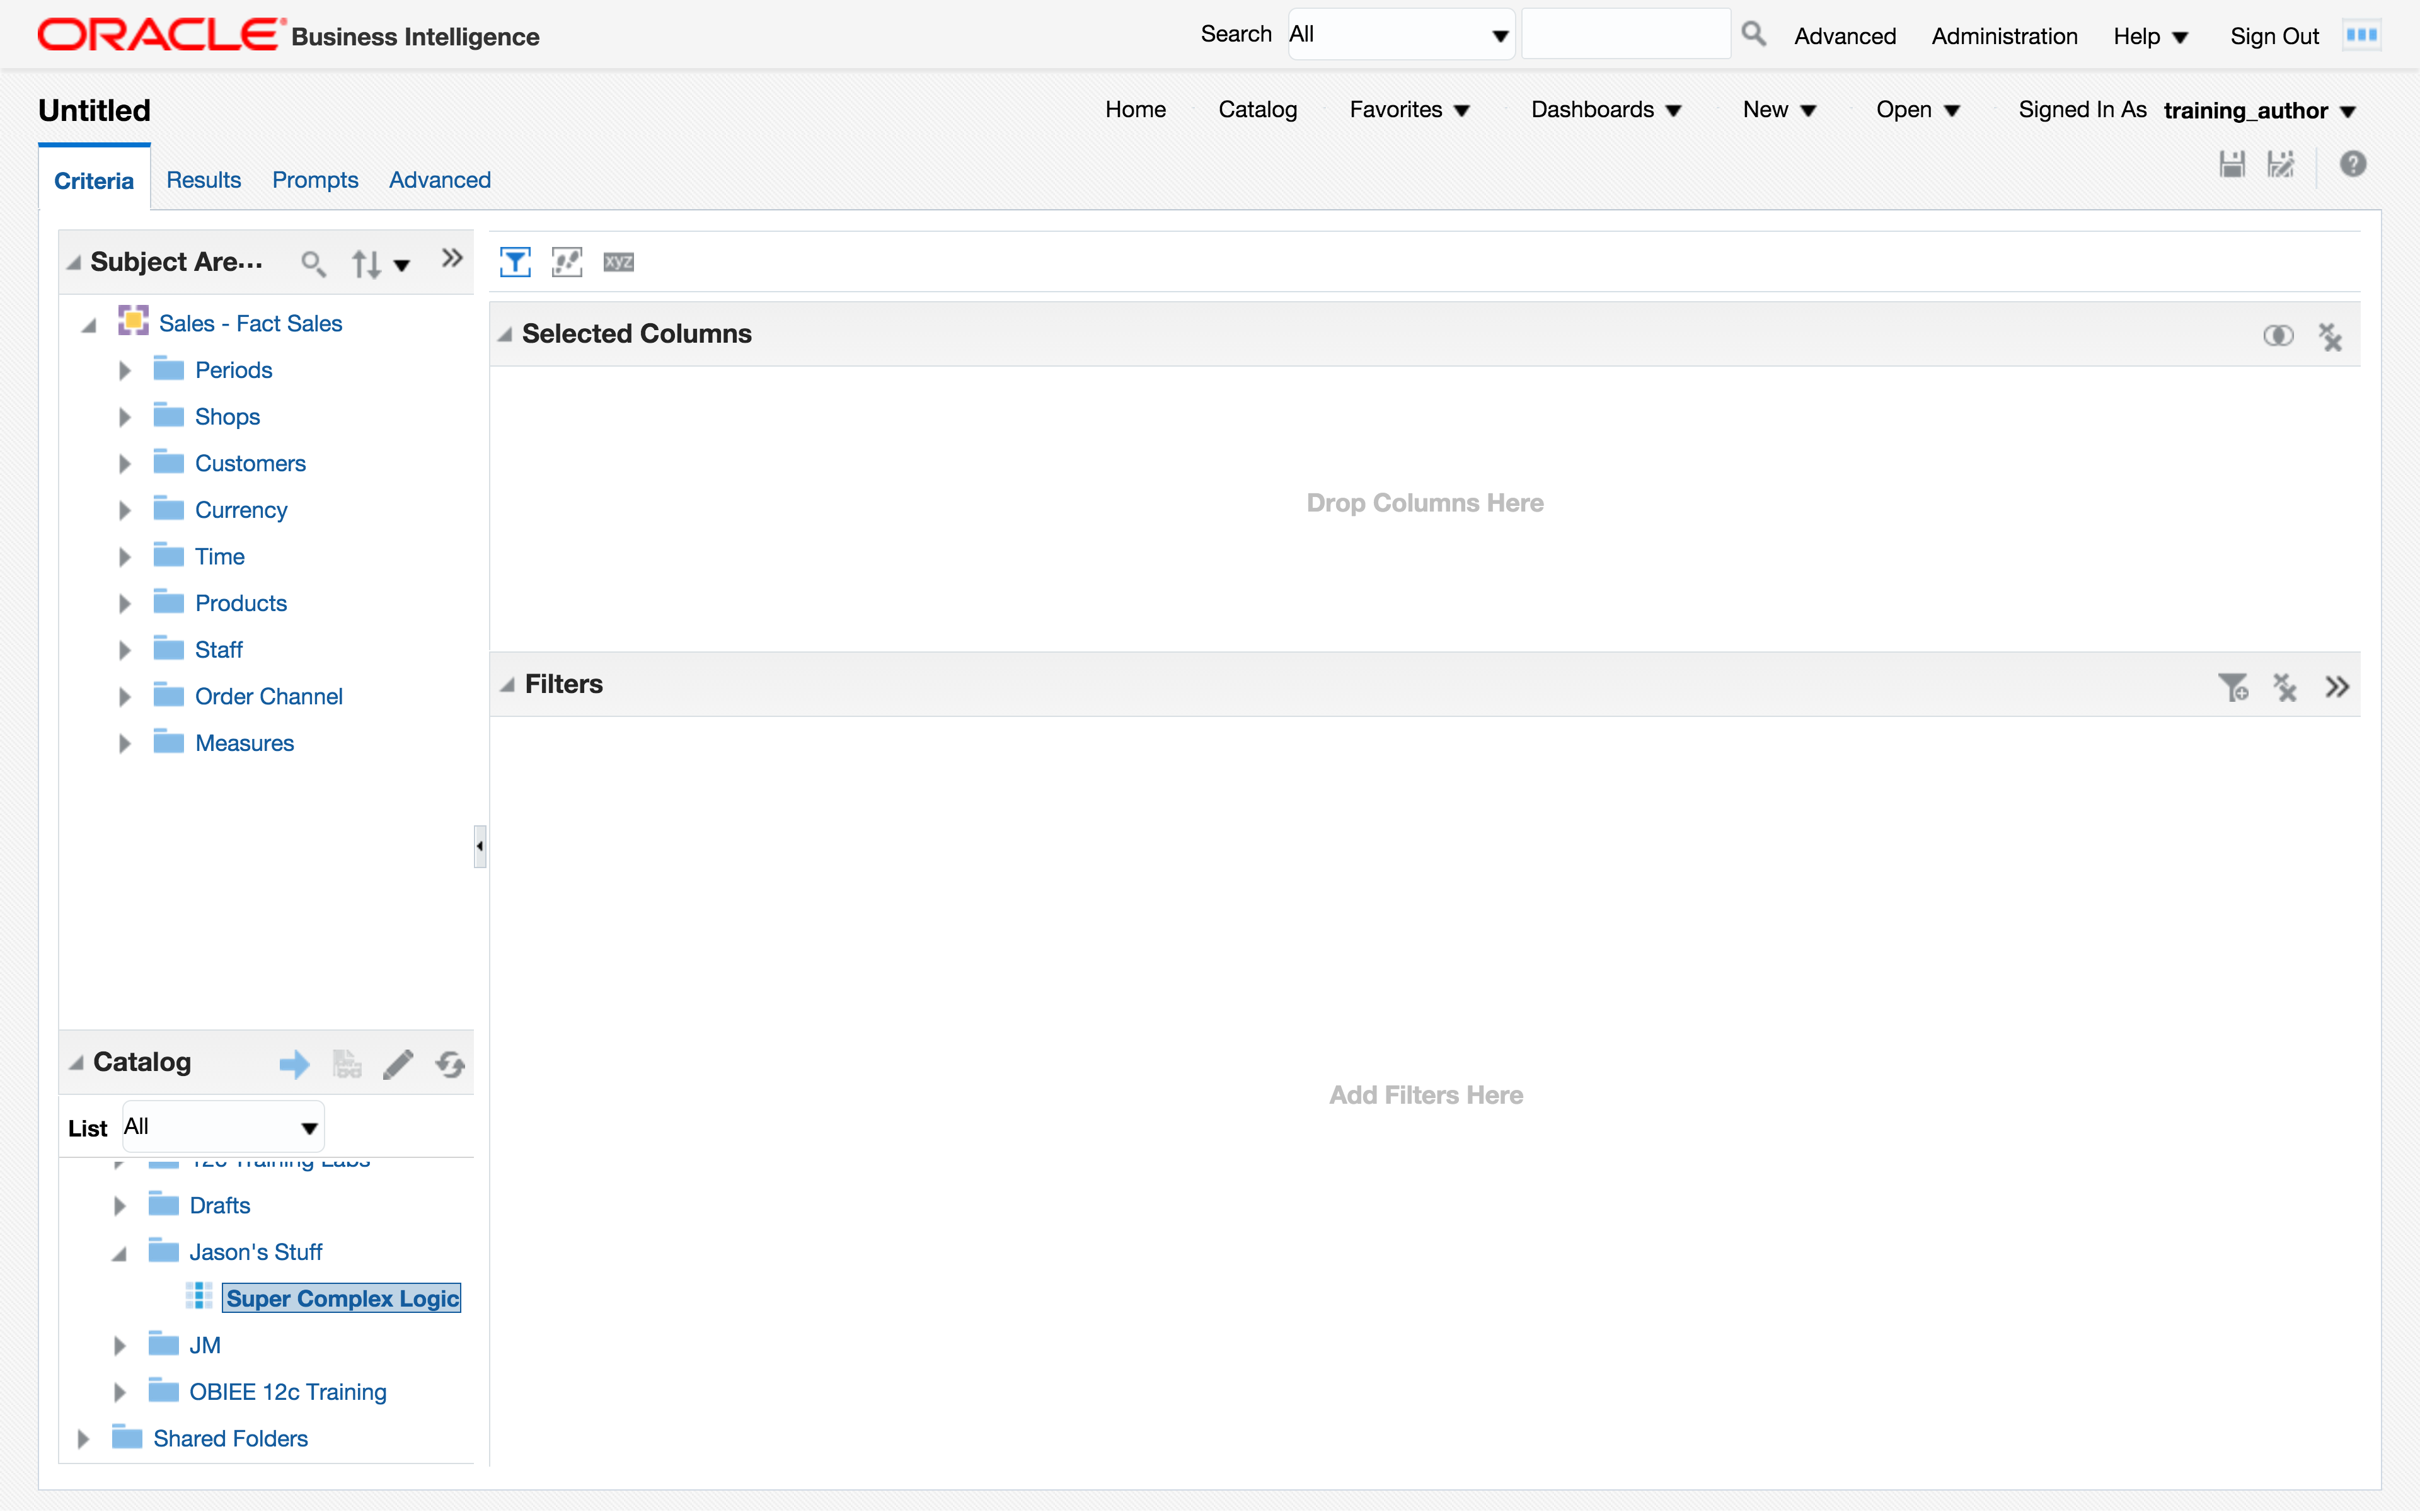2420x1512 pixels.
Task: Open the Dashboards menu
Action: point(1605,110)
